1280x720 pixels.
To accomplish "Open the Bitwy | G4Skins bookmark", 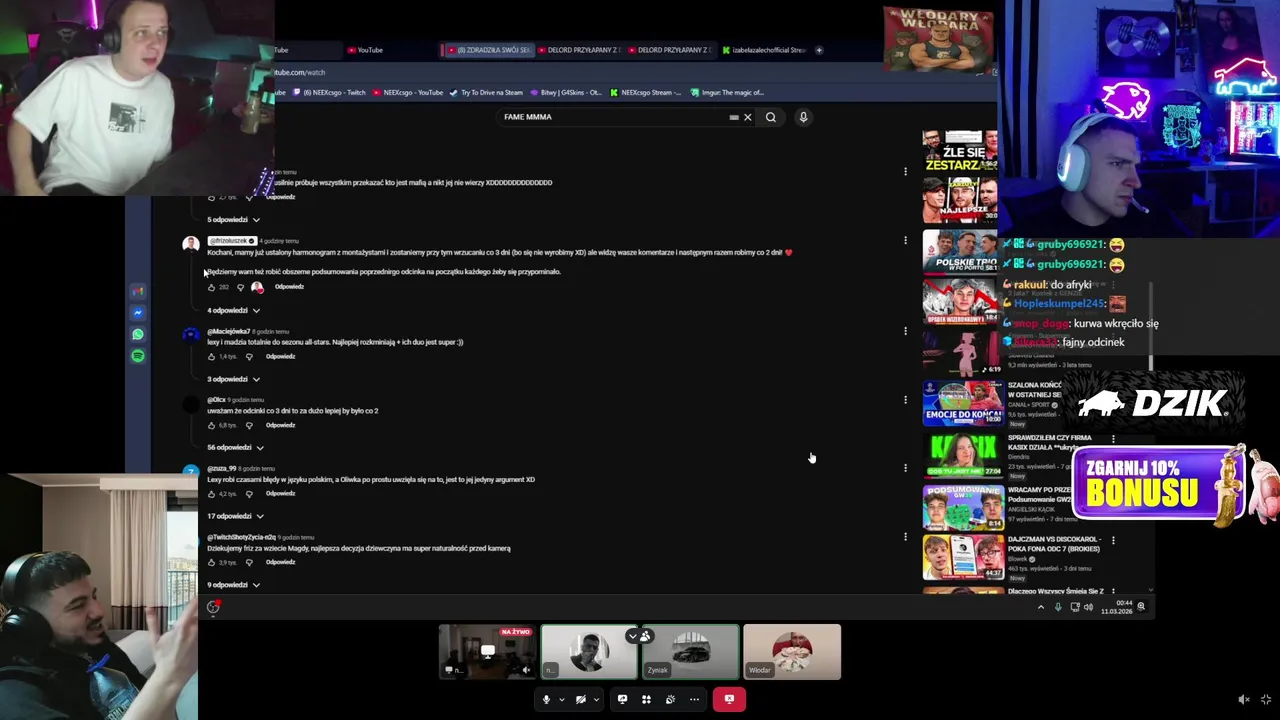I will coord(565,92).
